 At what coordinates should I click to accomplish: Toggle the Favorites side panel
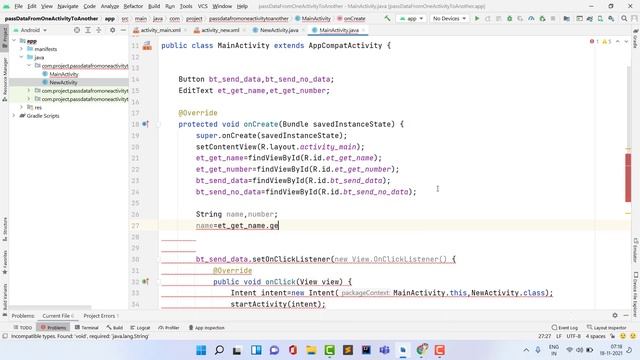click(4, 263)
